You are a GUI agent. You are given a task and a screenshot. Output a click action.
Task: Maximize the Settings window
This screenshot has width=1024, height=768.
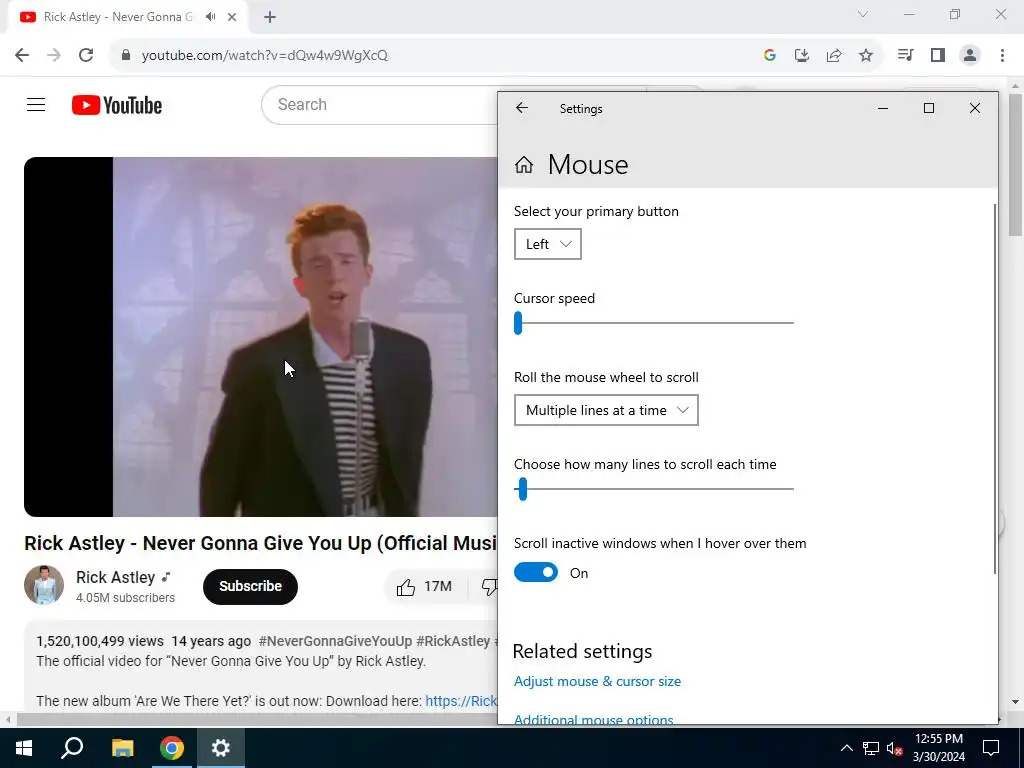[929, 108]
